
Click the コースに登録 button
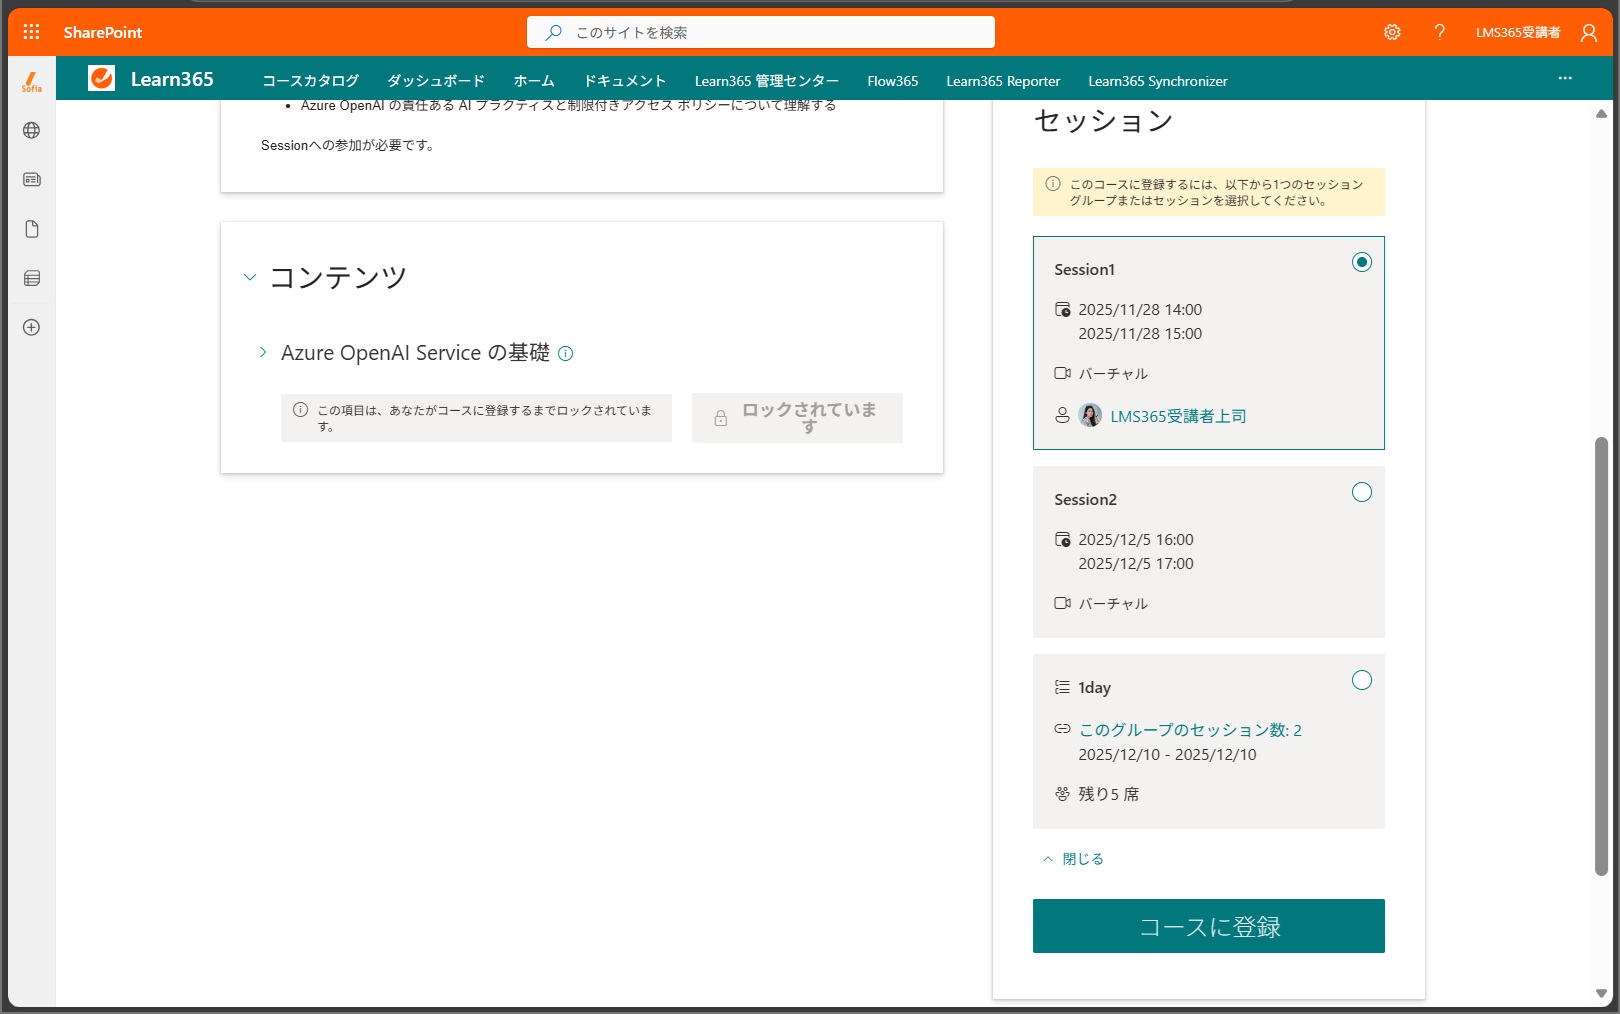click(1209, 926)
